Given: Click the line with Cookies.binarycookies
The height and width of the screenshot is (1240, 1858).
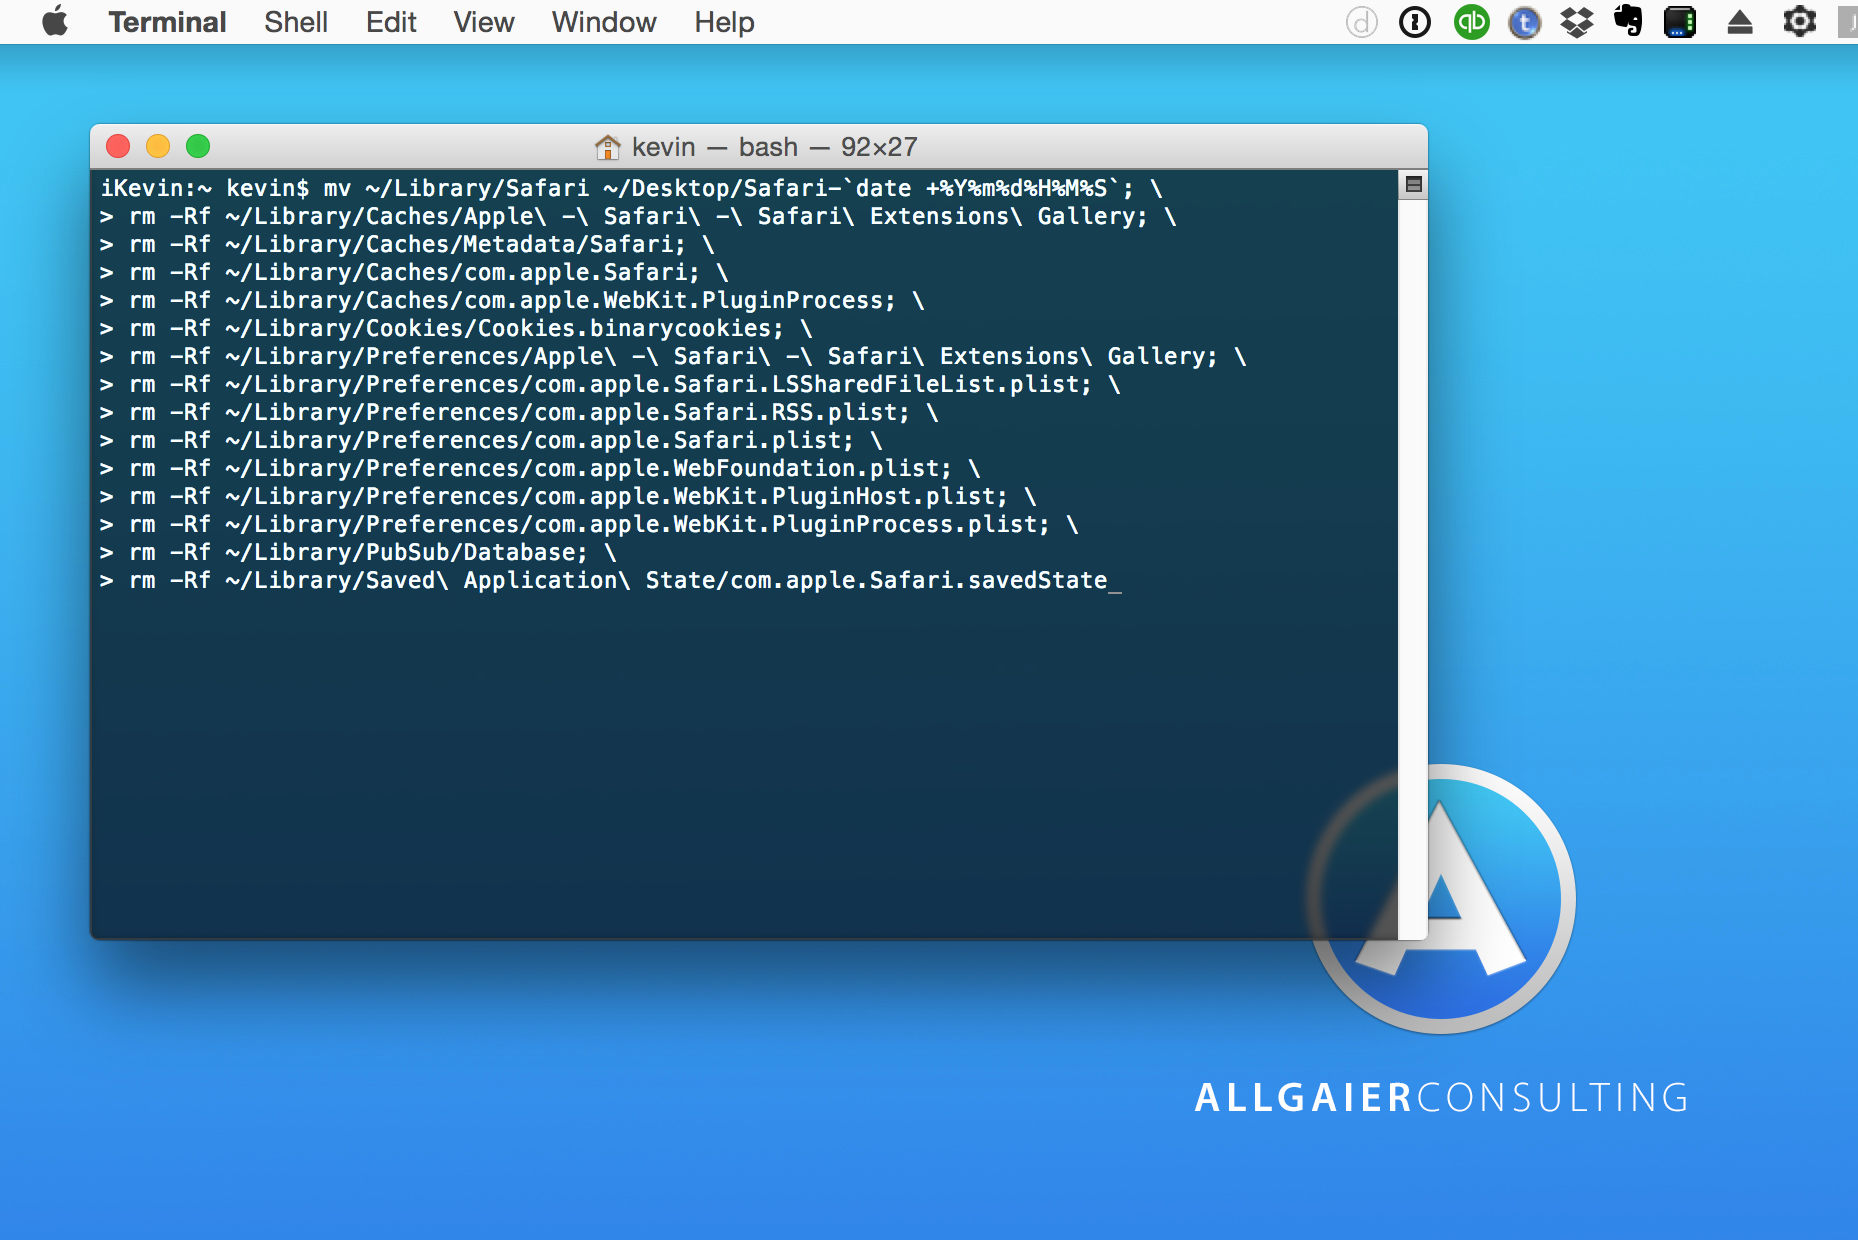Looking at the screenshot, I should [x=456, y=328].
